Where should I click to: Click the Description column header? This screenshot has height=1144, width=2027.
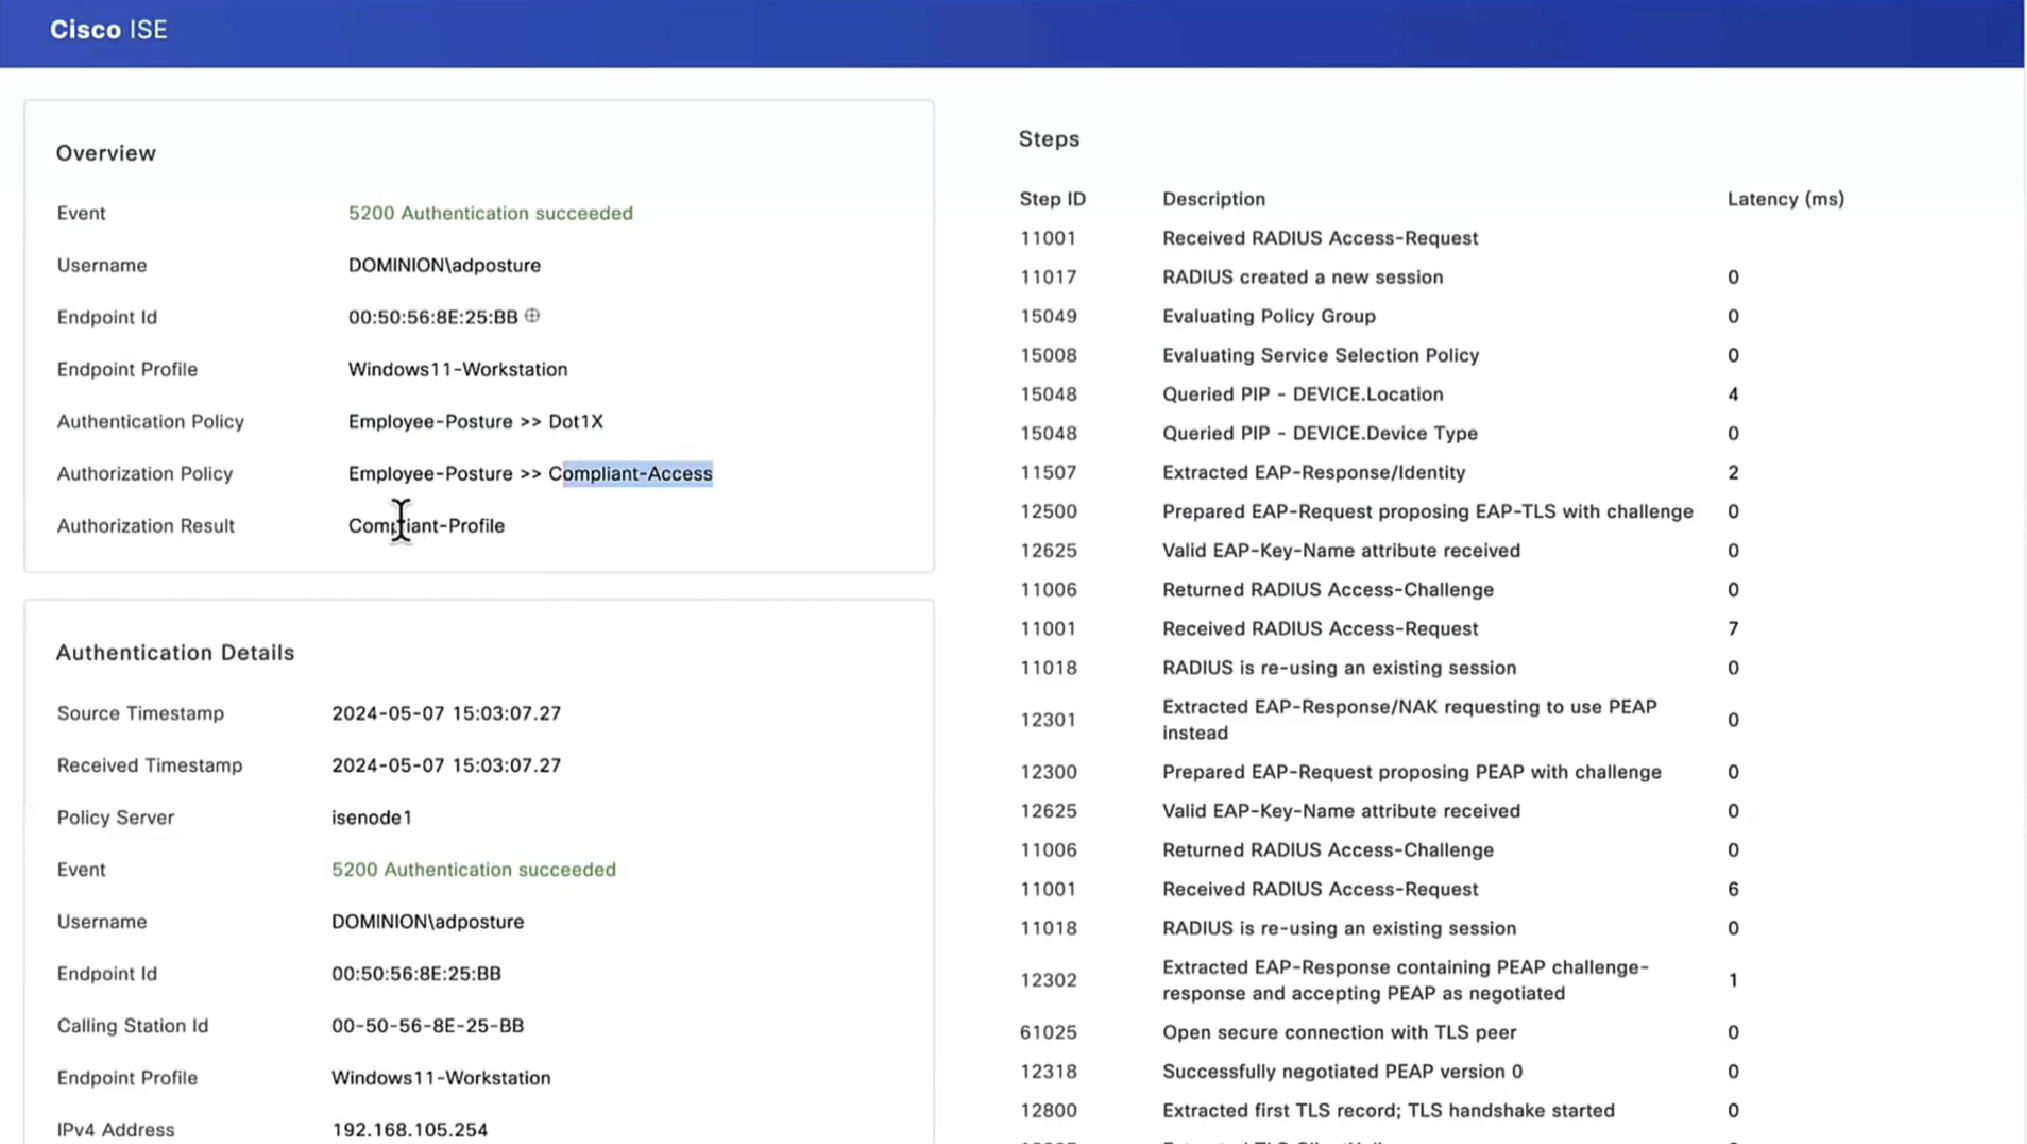tap(1213, 199)
